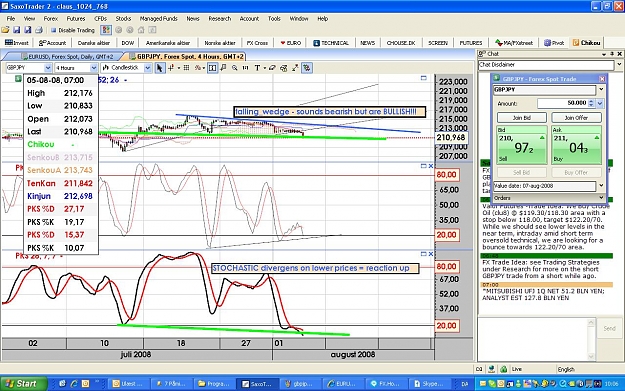Screen dimensions: 625x391
Task: Open the SaxoT... taskbar item
Action: tap(257, 384)
